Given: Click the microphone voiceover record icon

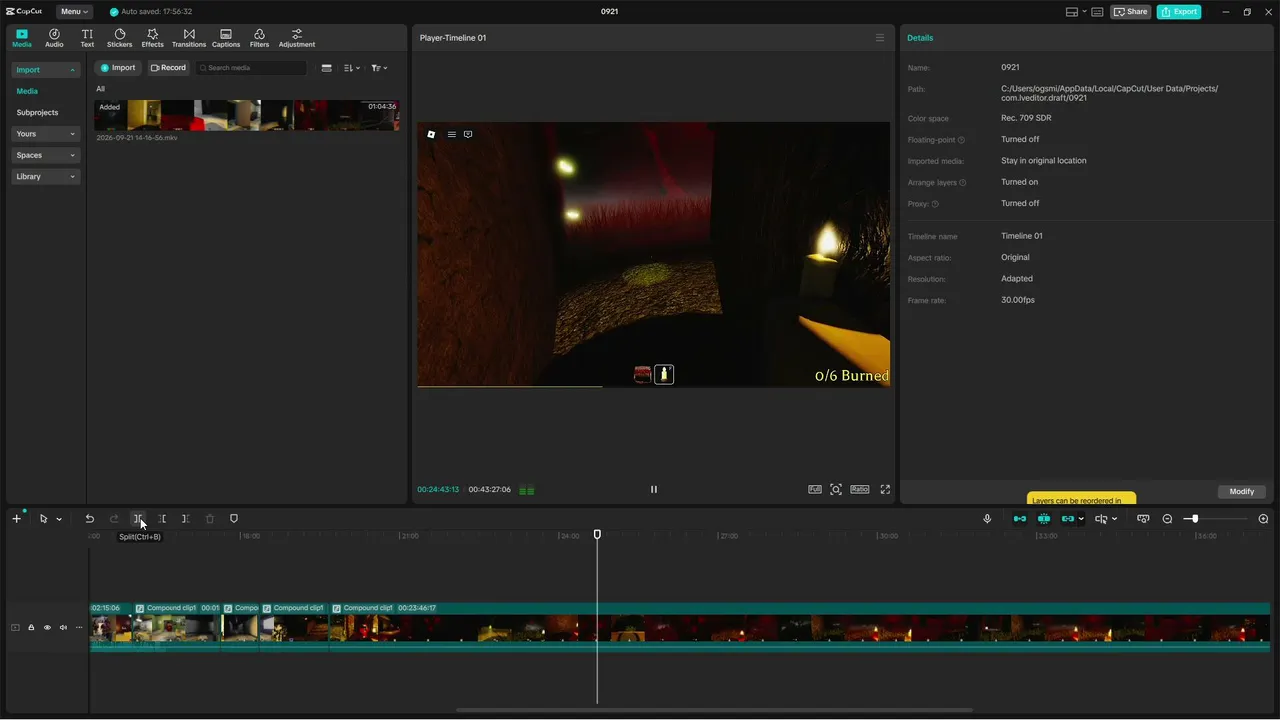Looking at the screenshot, I should pos(987,519).
